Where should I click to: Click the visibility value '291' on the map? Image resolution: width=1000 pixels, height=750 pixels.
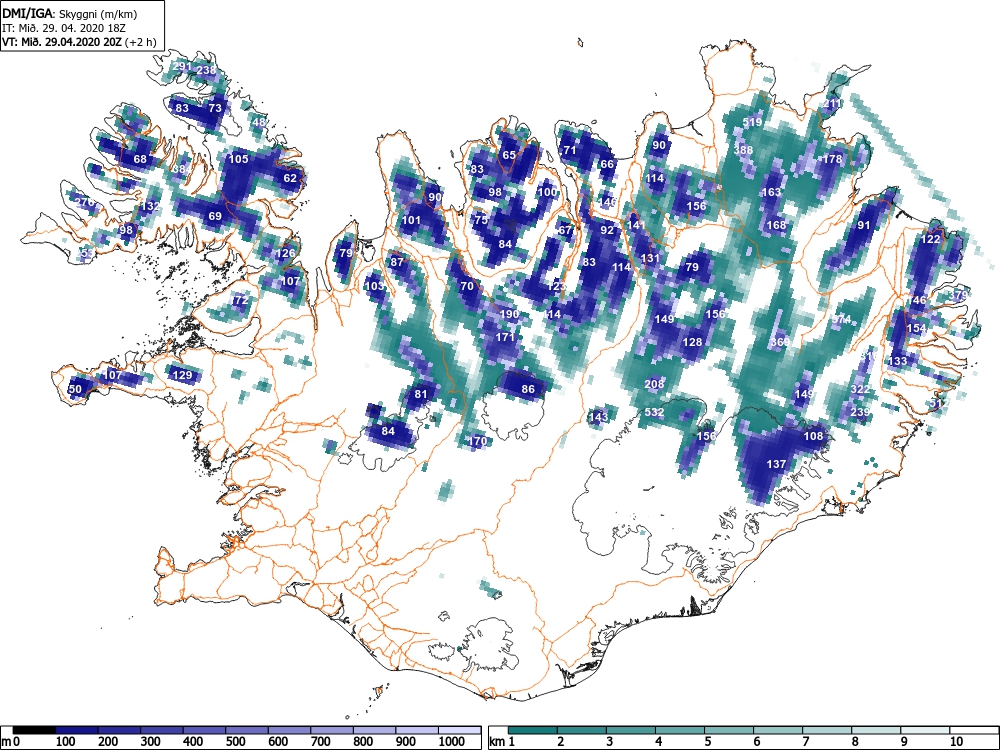[x=182, y=66]
